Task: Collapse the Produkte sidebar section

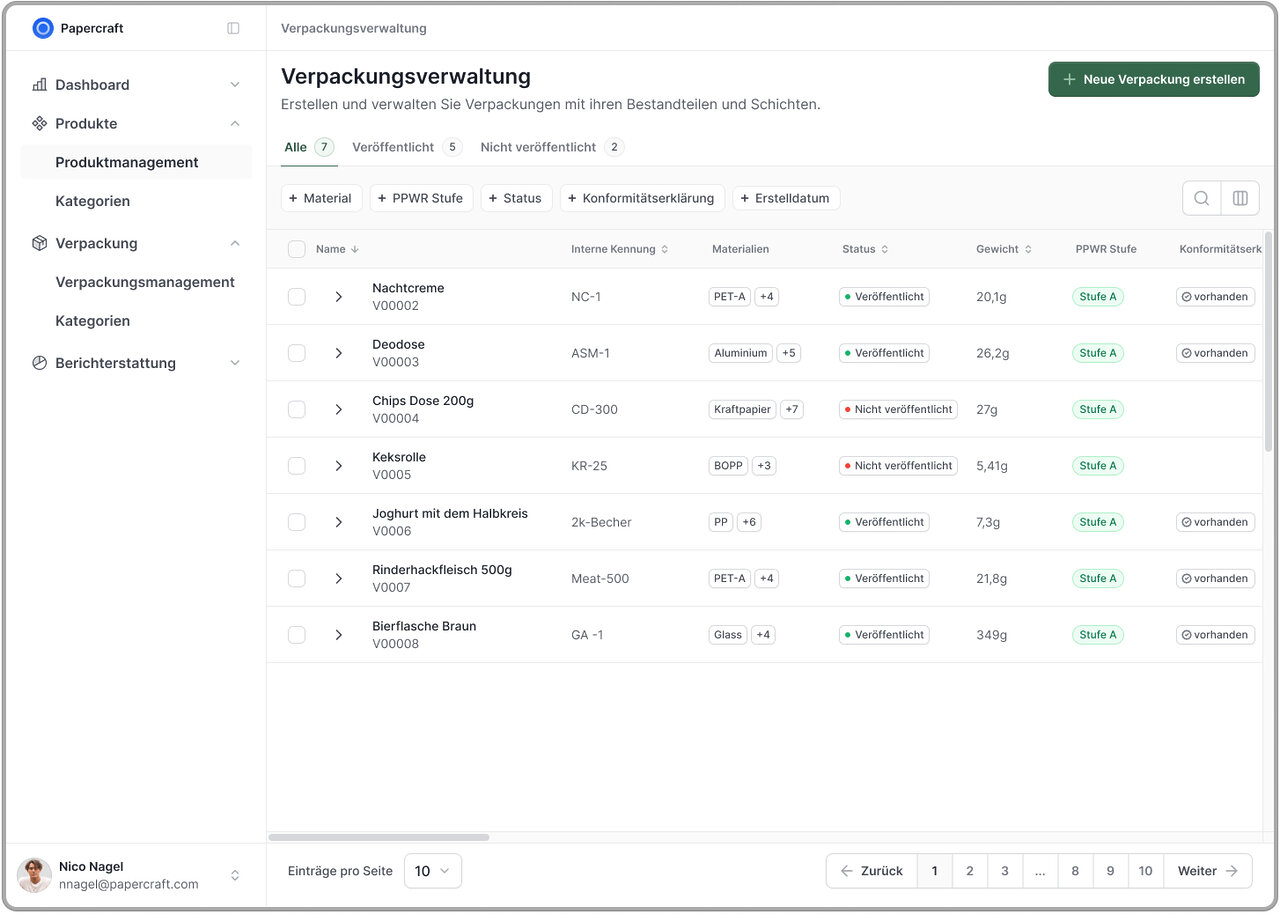Action: [x=235, y=124]
